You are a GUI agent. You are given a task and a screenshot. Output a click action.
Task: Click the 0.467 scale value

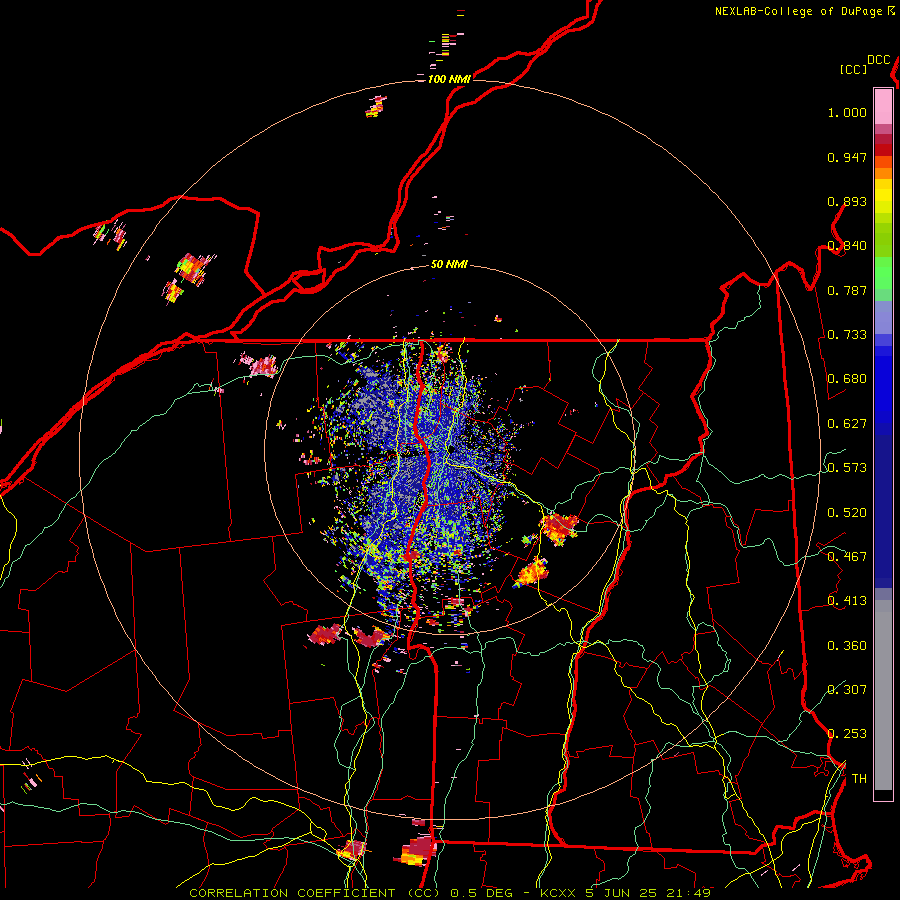847,557
